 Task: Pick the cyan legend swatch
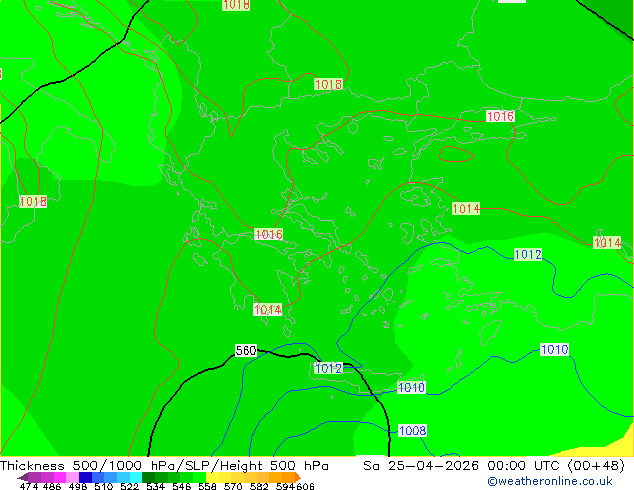(x=136, y=477)
